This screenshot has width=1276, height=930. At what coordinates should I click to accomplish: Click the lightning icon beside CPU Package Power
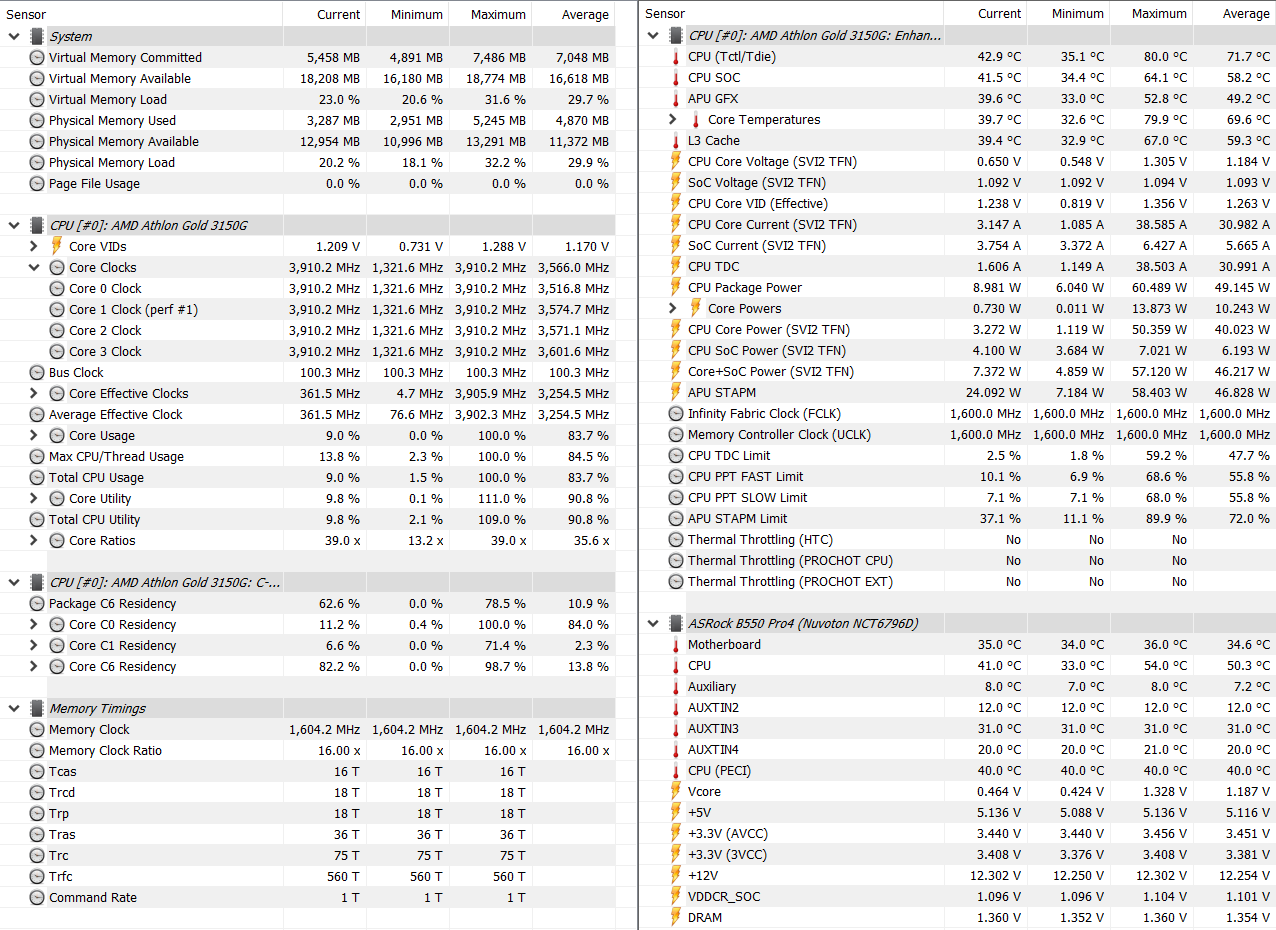pos(676,288)
